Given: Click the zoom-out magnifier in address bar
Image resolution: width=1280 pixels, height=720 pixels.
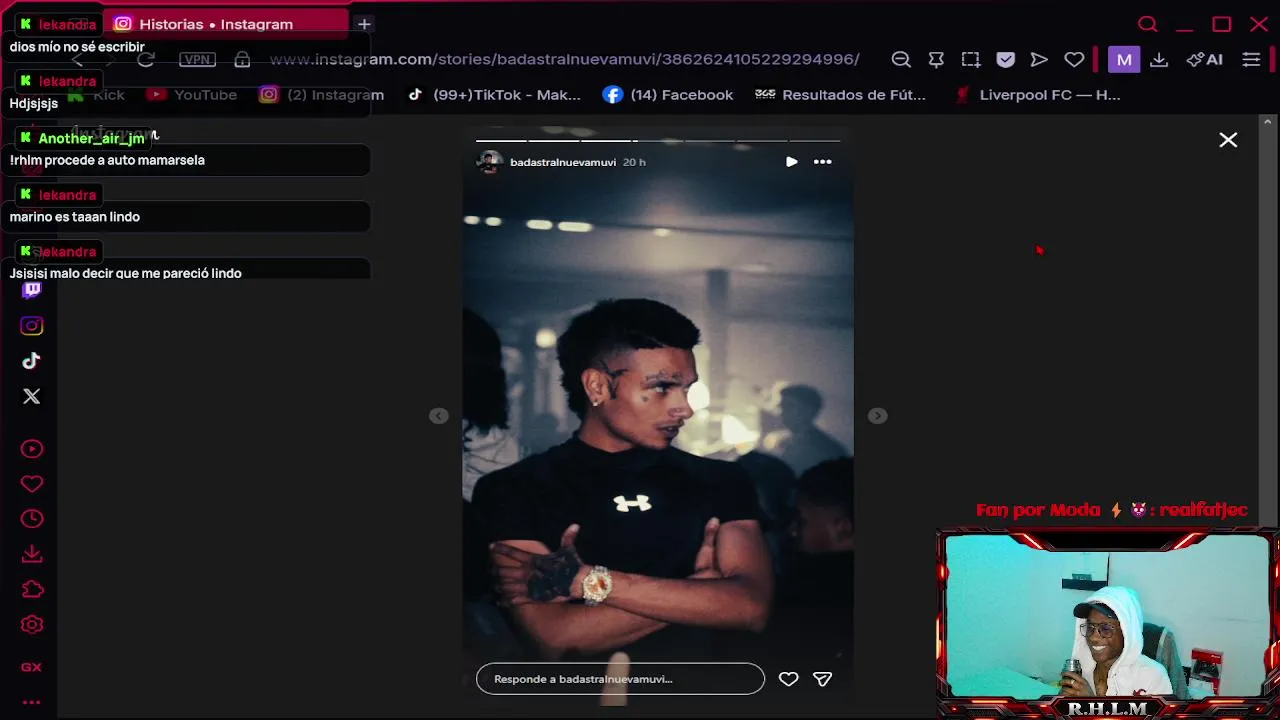Looking at the screenshot, I should point(901,60).
